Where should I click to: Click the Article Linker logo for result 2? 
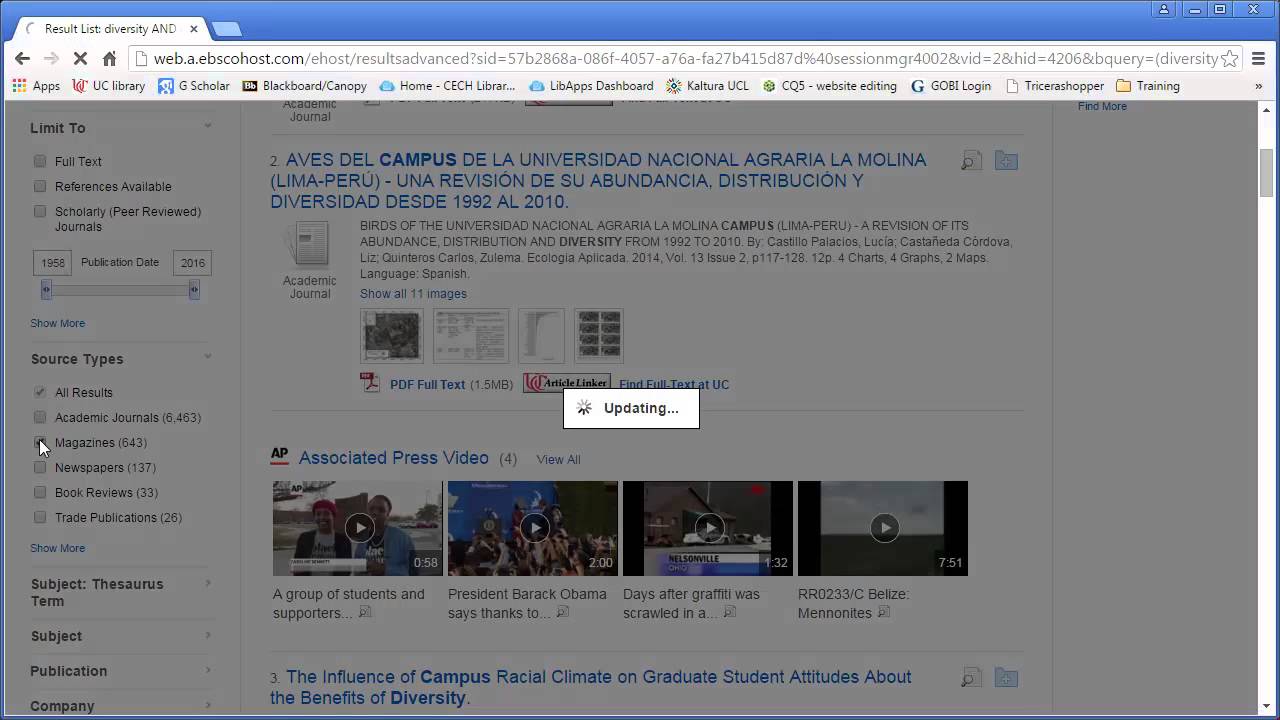coord(567,383)
